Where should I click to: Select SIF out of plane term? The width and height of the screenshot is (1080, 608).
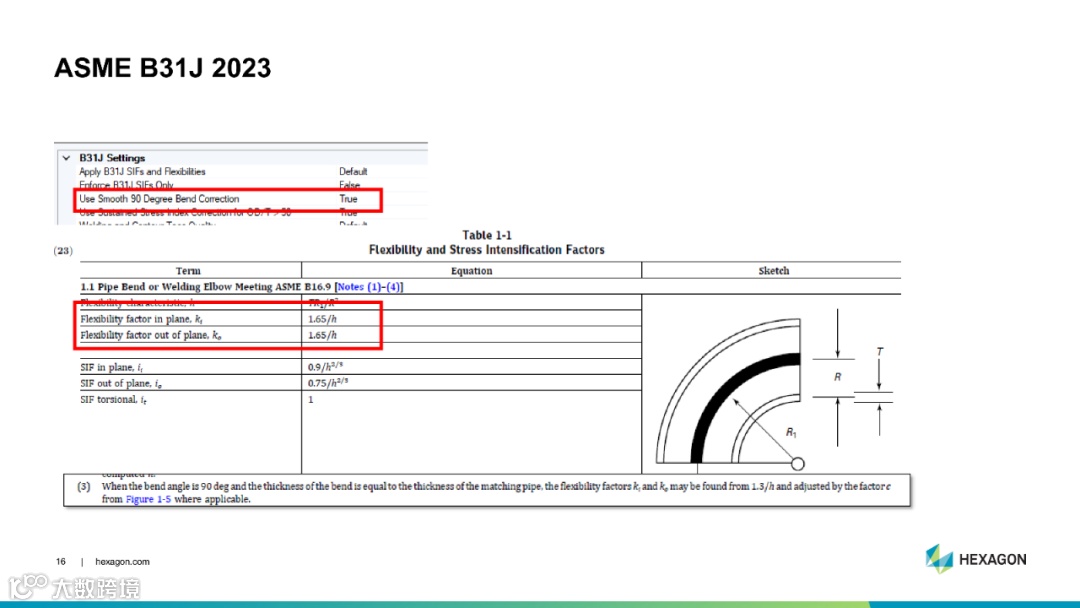click(121, 384)
